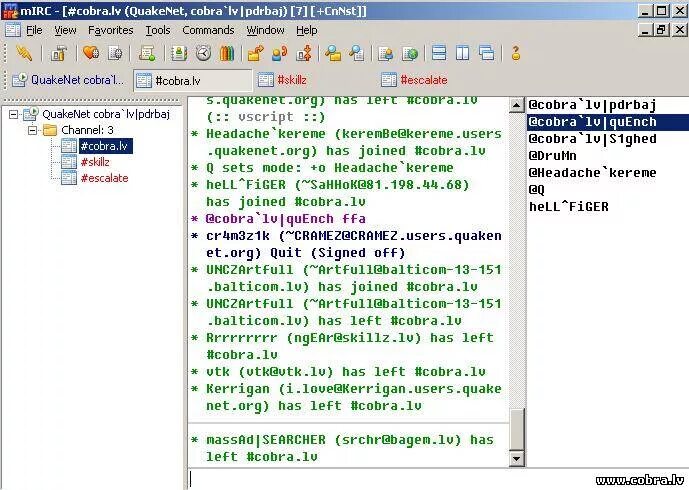Switch to QuakeNet status switchbar tab
Image resolution: width=689 pixels, height=490 pixels.
[x=69, y=80]
